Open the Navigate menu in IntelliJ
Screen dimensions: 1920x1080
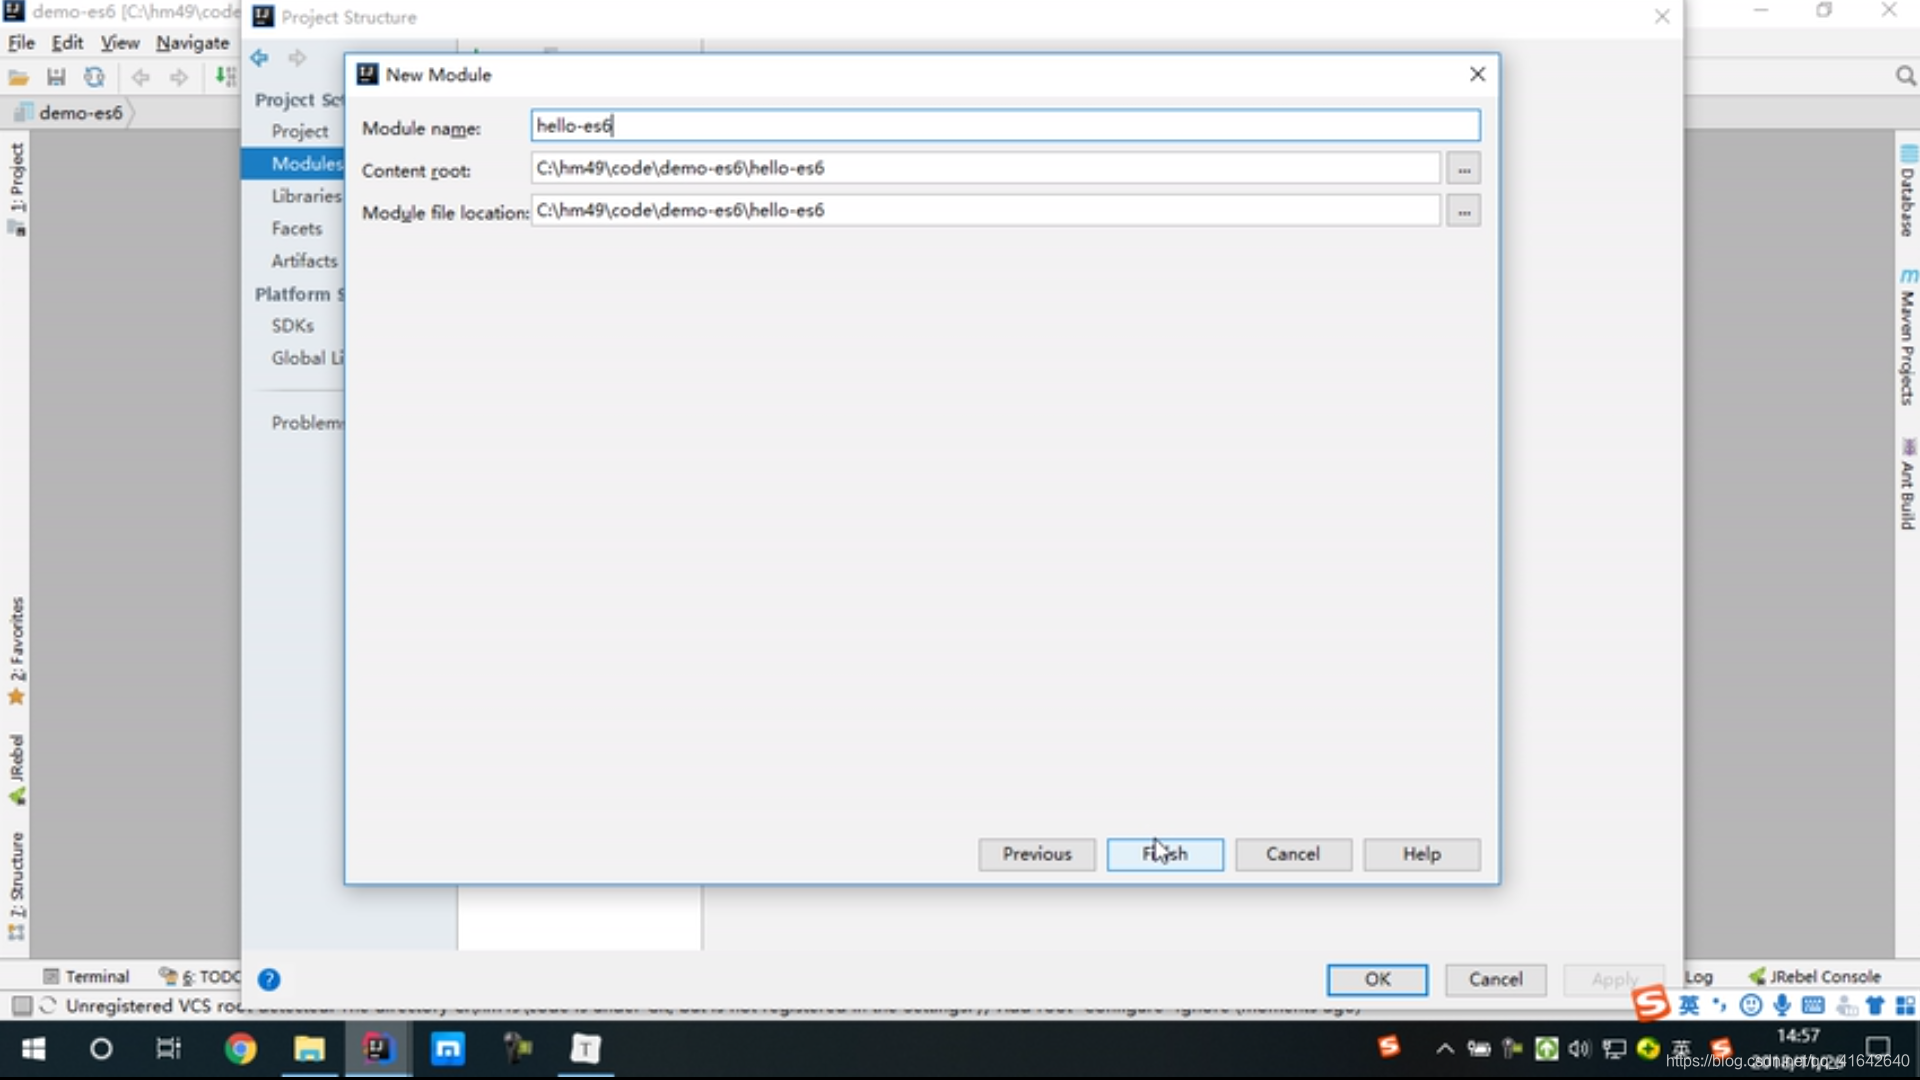pos(192,43)
